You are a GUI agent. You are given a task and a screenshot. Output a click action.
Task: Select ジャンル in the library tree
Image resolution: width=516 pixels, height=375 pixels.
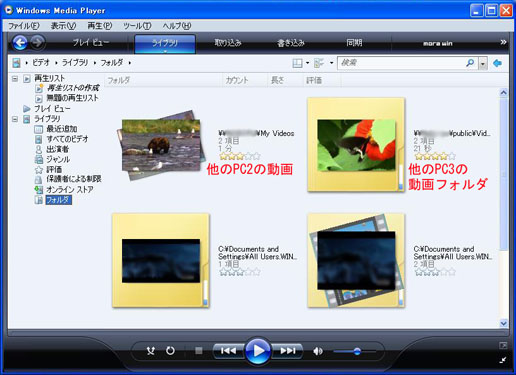(x=58, y=159)
